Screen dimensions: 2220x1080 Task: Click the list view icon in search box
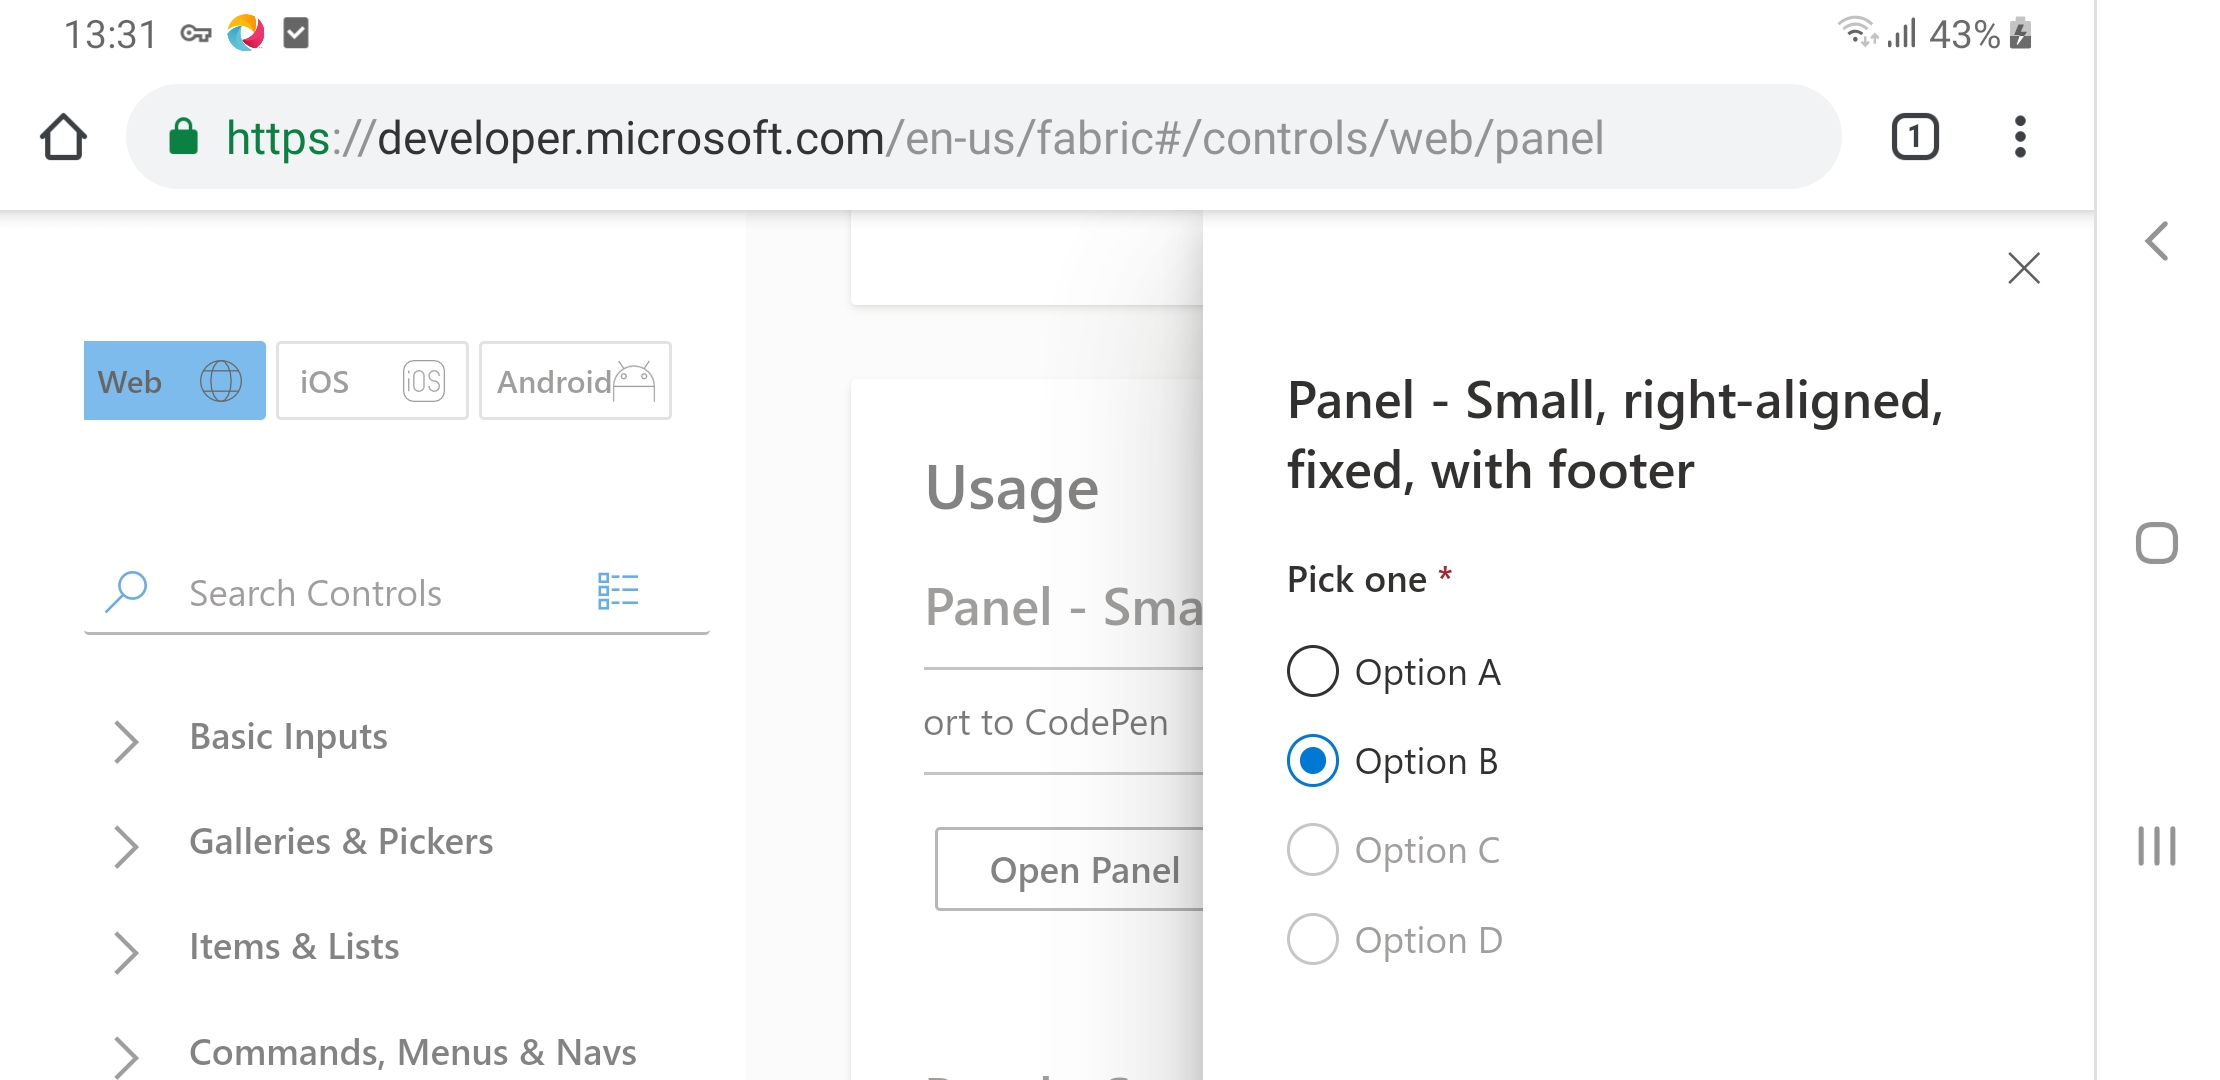pos(618,591)
